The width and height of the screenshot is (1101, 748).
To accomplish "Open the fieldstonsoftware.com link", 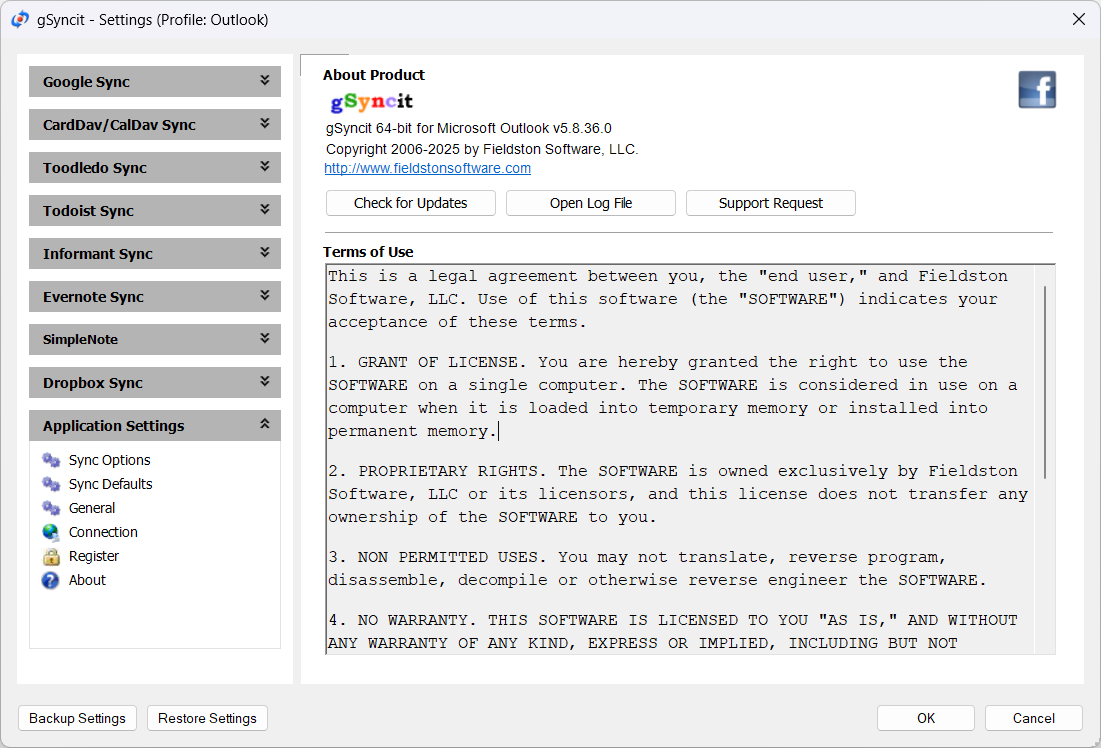I will pyautogui.click(x=428, y=169).
